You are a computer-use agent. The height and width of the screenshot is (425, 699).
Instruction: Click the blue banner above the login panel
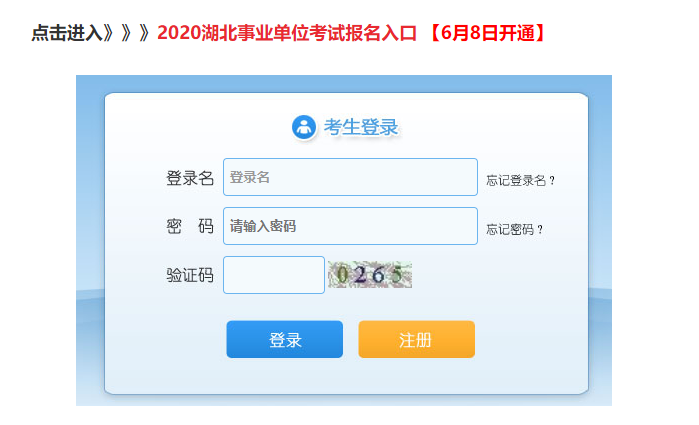pyautogui.click(x=344, y=84)
